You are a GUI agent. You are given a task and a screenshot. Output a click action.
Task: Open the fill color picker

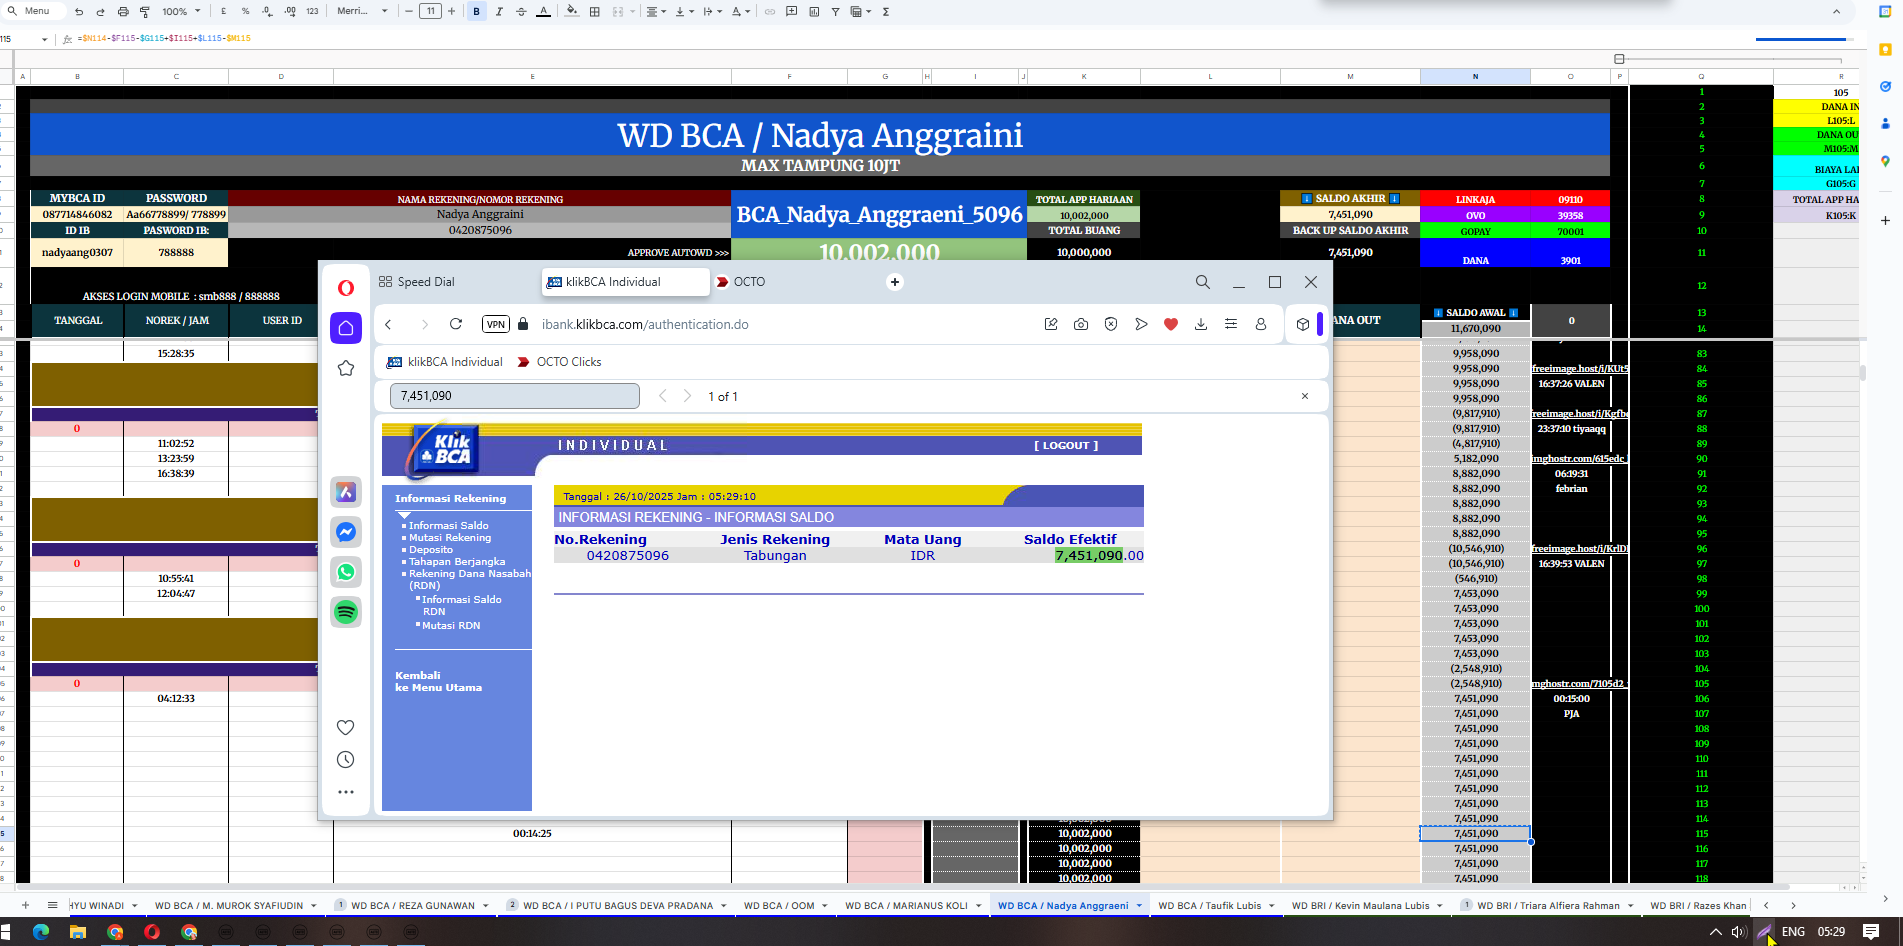(x=572, y=12)
